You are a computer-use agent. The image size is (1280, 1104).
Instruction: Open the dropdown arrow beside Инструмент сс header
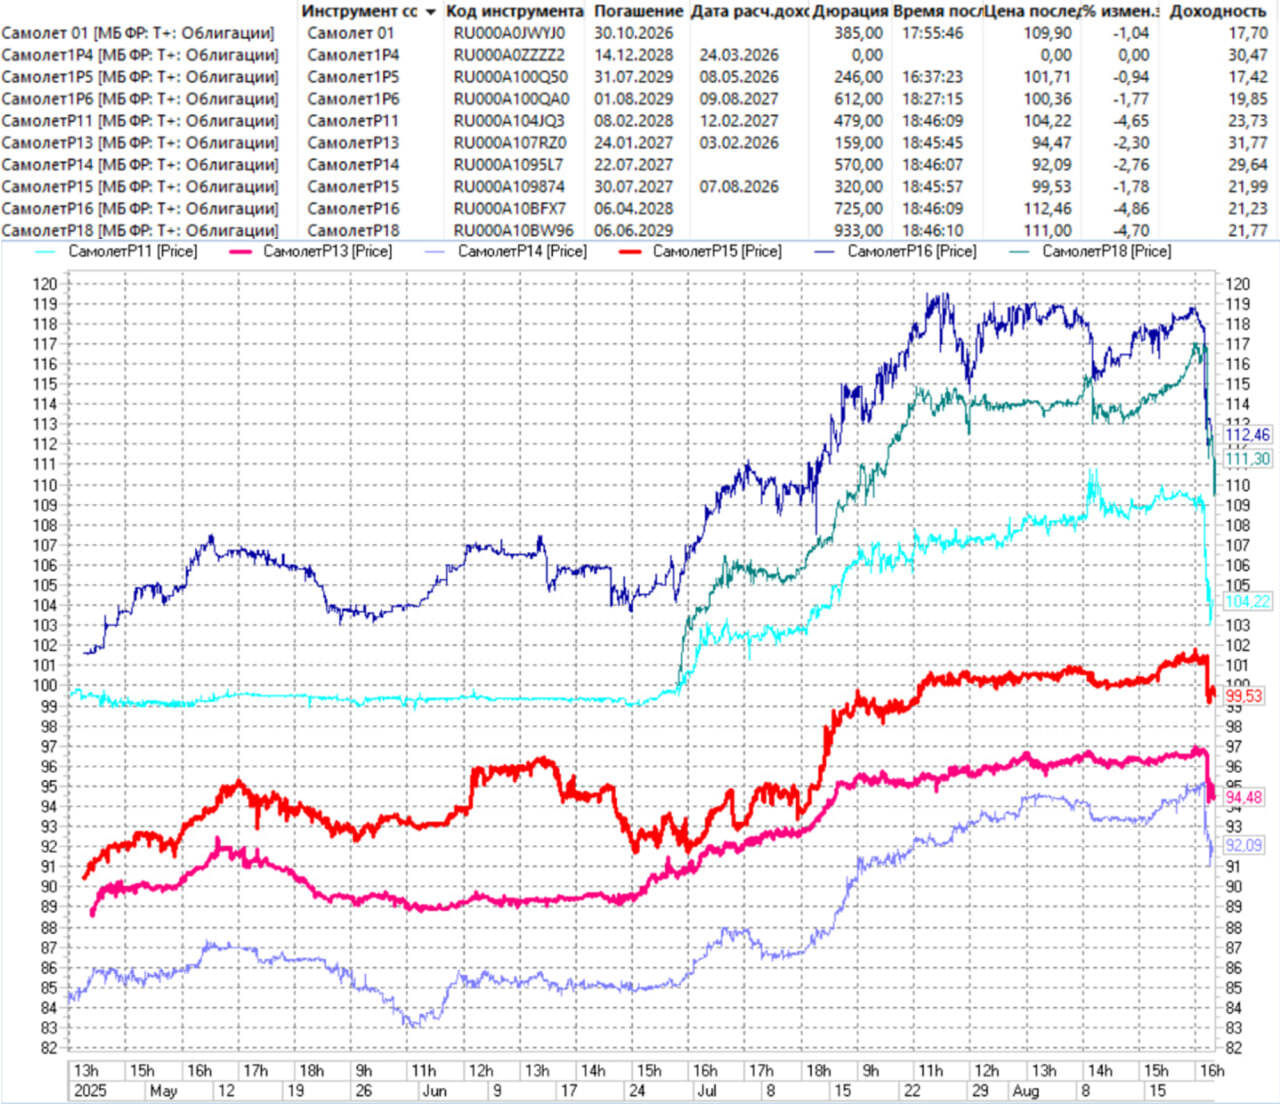431,12
